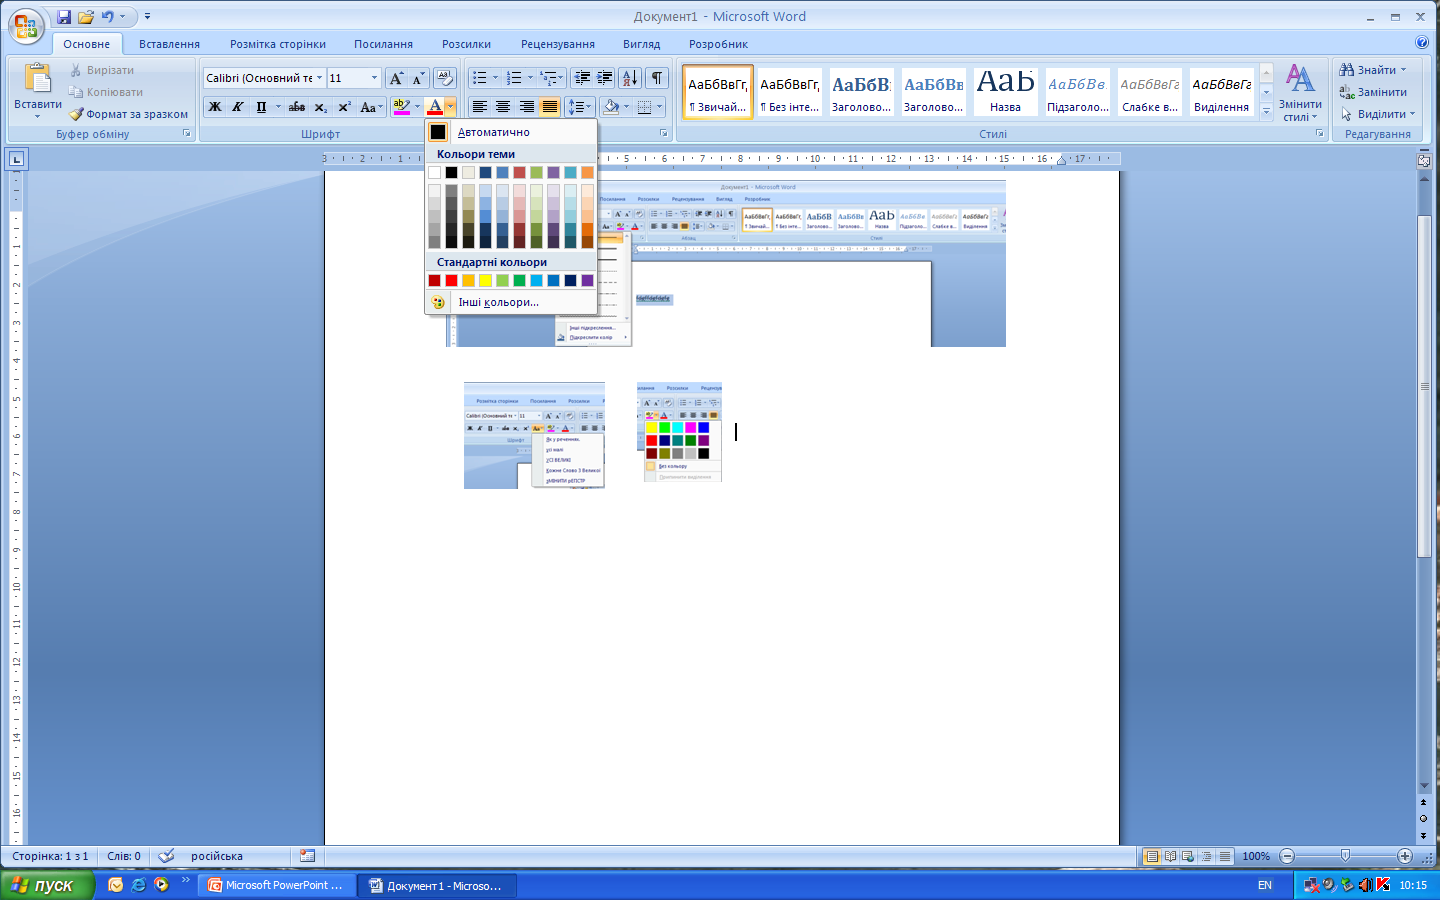Pick the standard red color swatch

tap(451, 281)
